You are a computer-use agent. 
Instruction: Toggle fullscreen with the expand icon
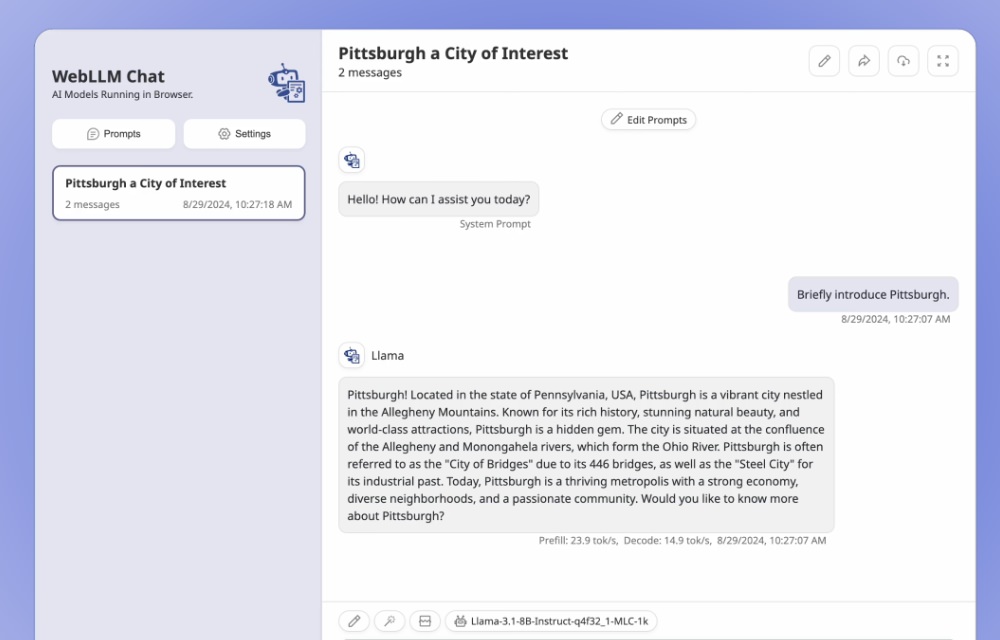[x=942, y=61]
